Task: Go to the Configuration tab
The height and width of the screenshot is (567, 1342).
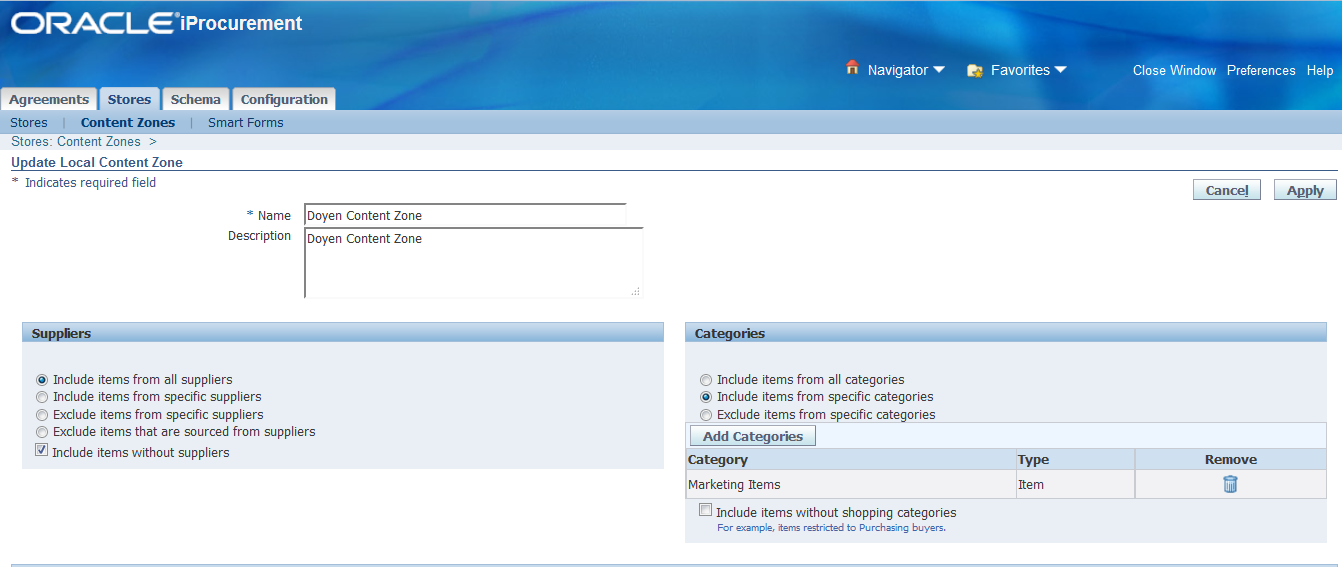Action: click(x=284, y=99)
